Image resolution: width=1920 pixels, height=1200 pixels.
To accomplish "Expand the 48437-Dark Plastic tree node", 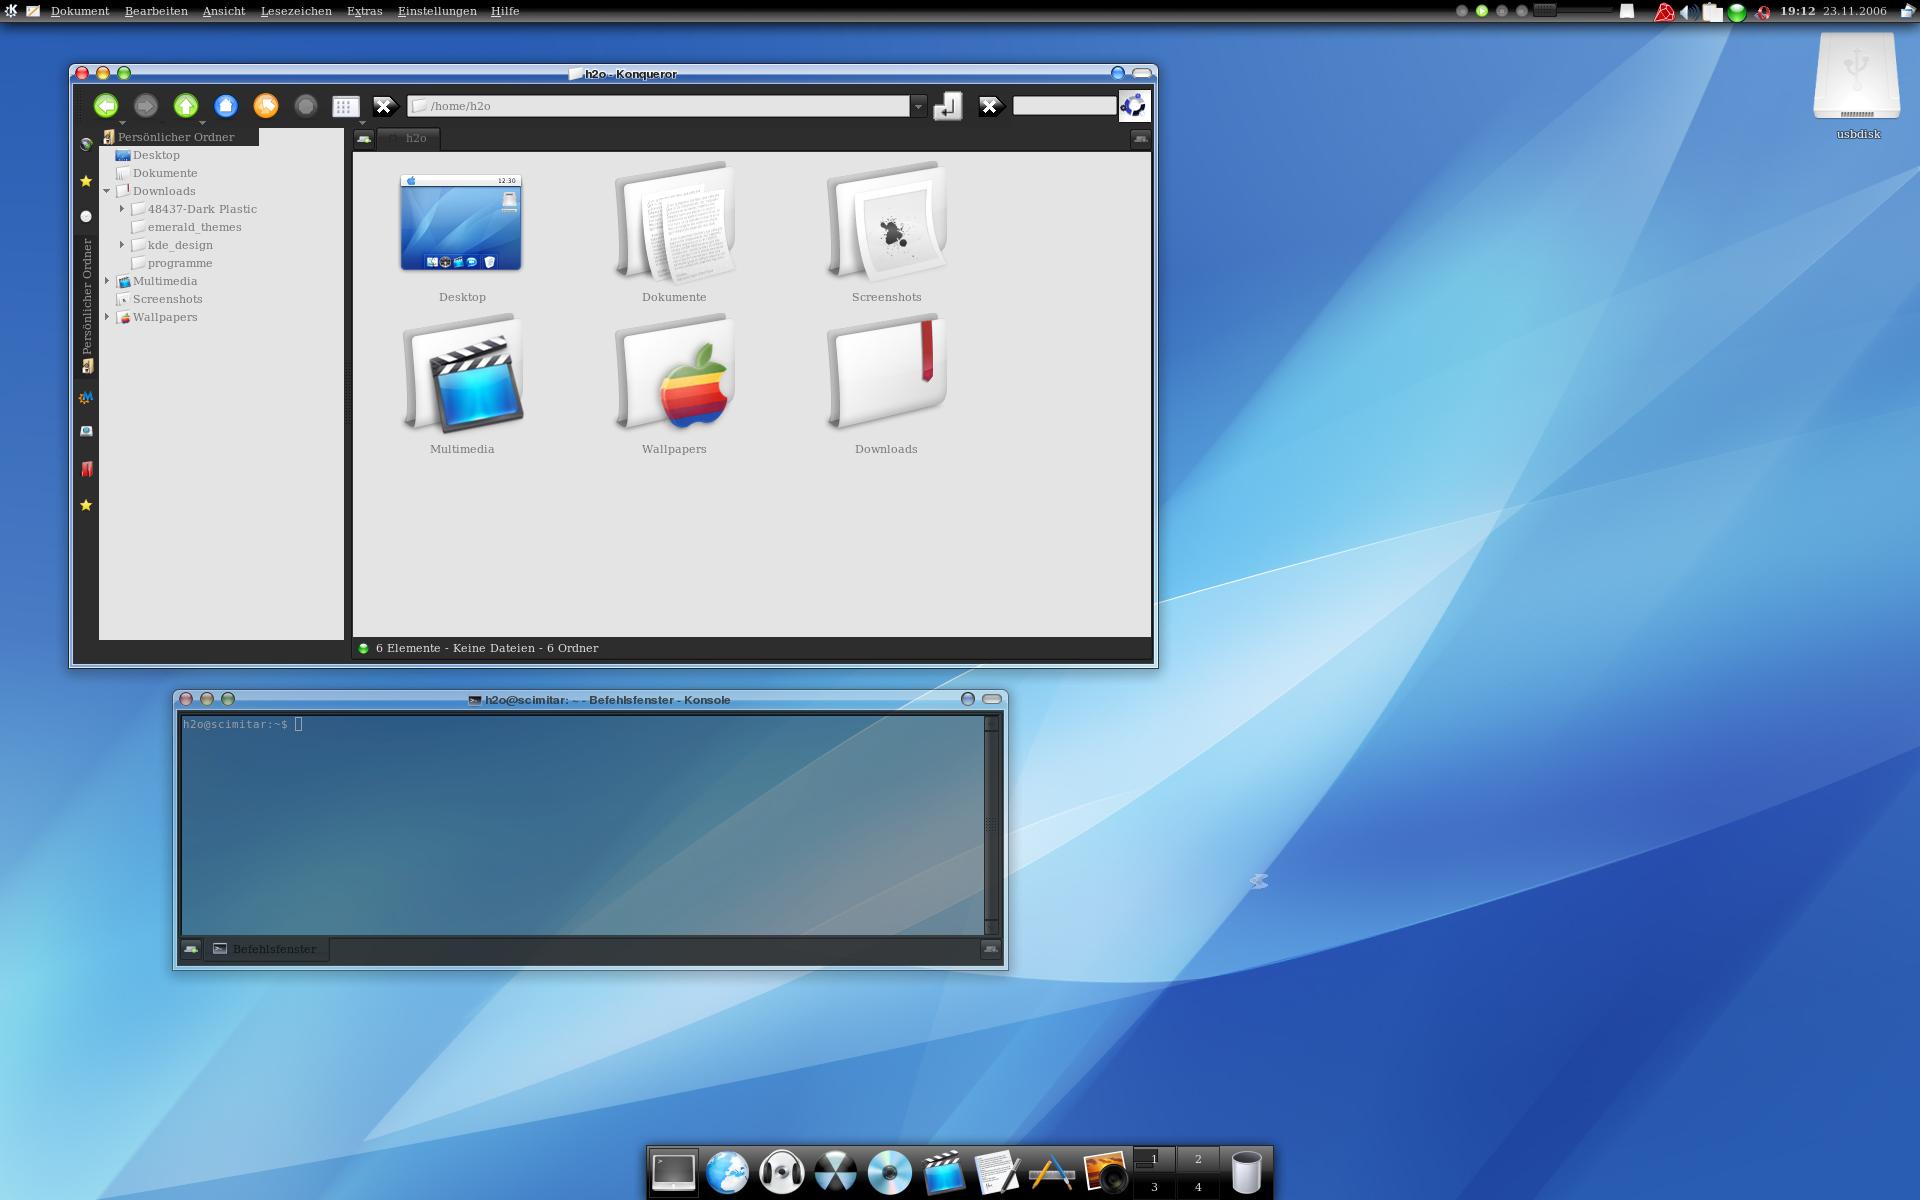I will [x=122, y=209].
